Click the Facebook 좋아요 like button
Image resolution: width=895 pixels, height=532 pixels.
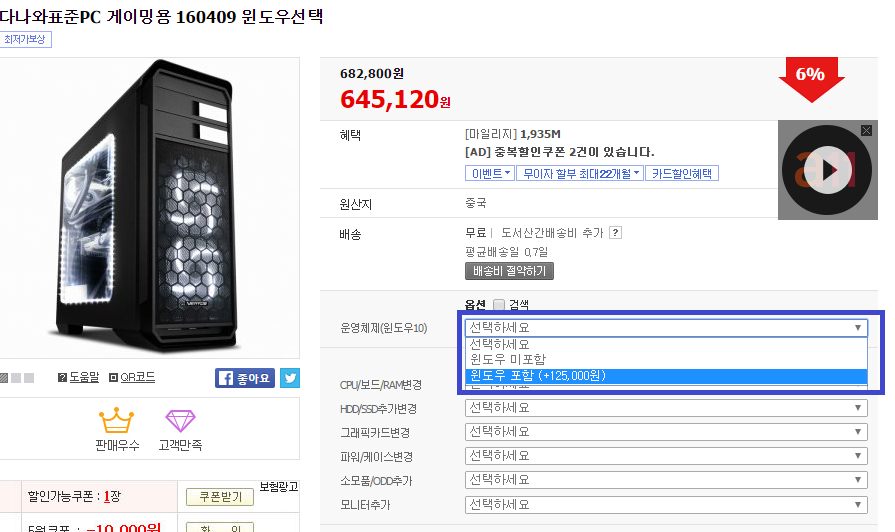245,378
